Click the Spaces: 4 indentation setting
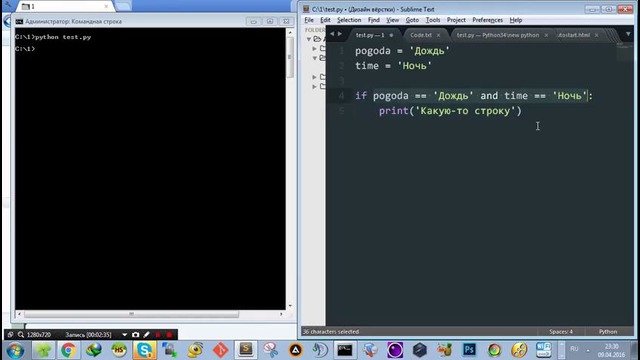 pyautogui.click(x=561, y=332)
